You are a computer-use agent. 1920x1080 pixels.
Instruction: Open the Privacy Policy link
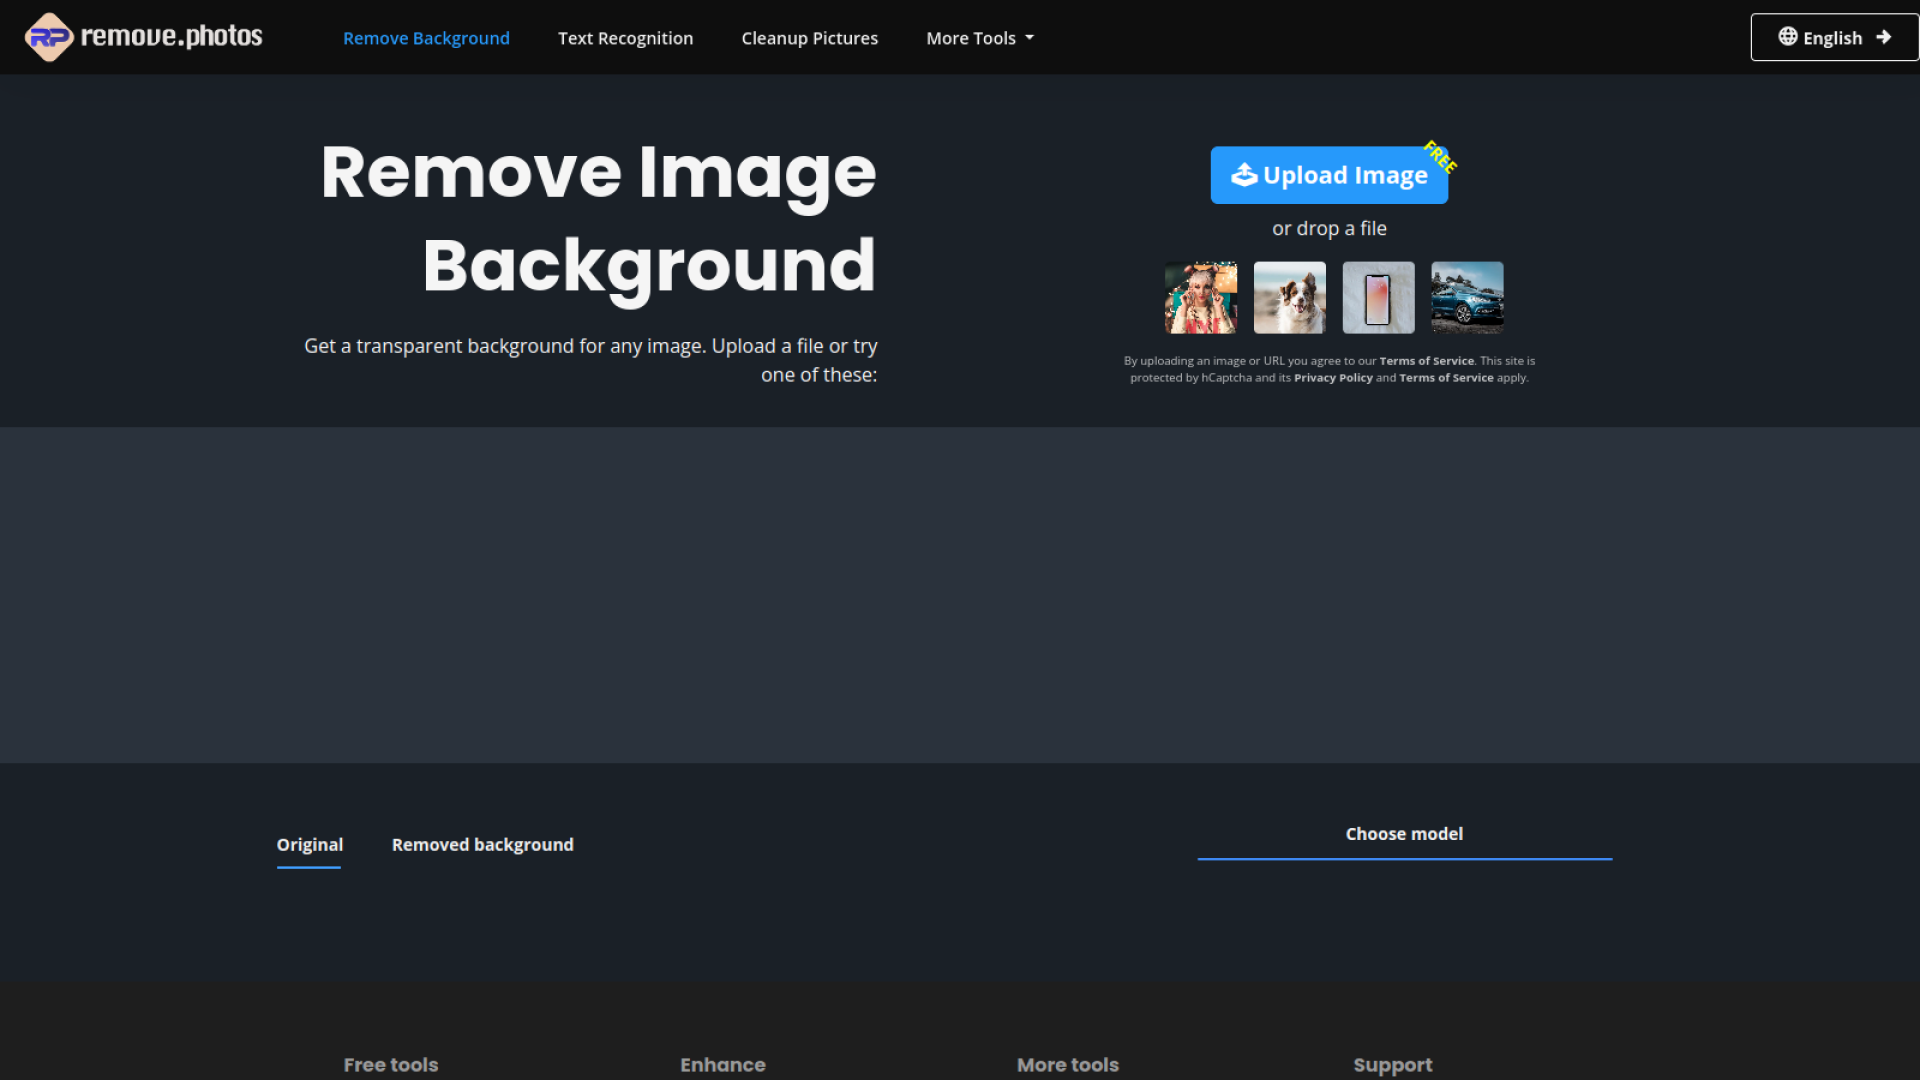pyautogui.click(x=1333, y=377)
